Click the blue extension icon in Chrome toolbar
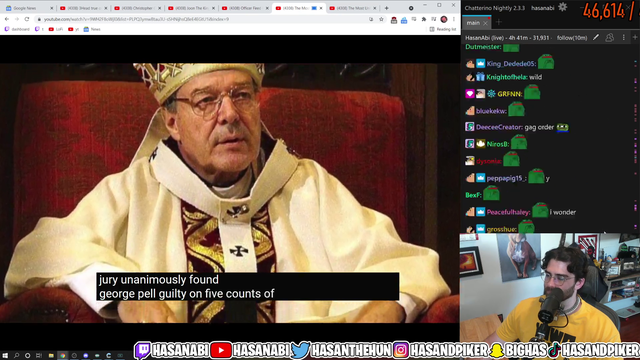The height and width of the screenshot is (360, 640). click(404, 20)
